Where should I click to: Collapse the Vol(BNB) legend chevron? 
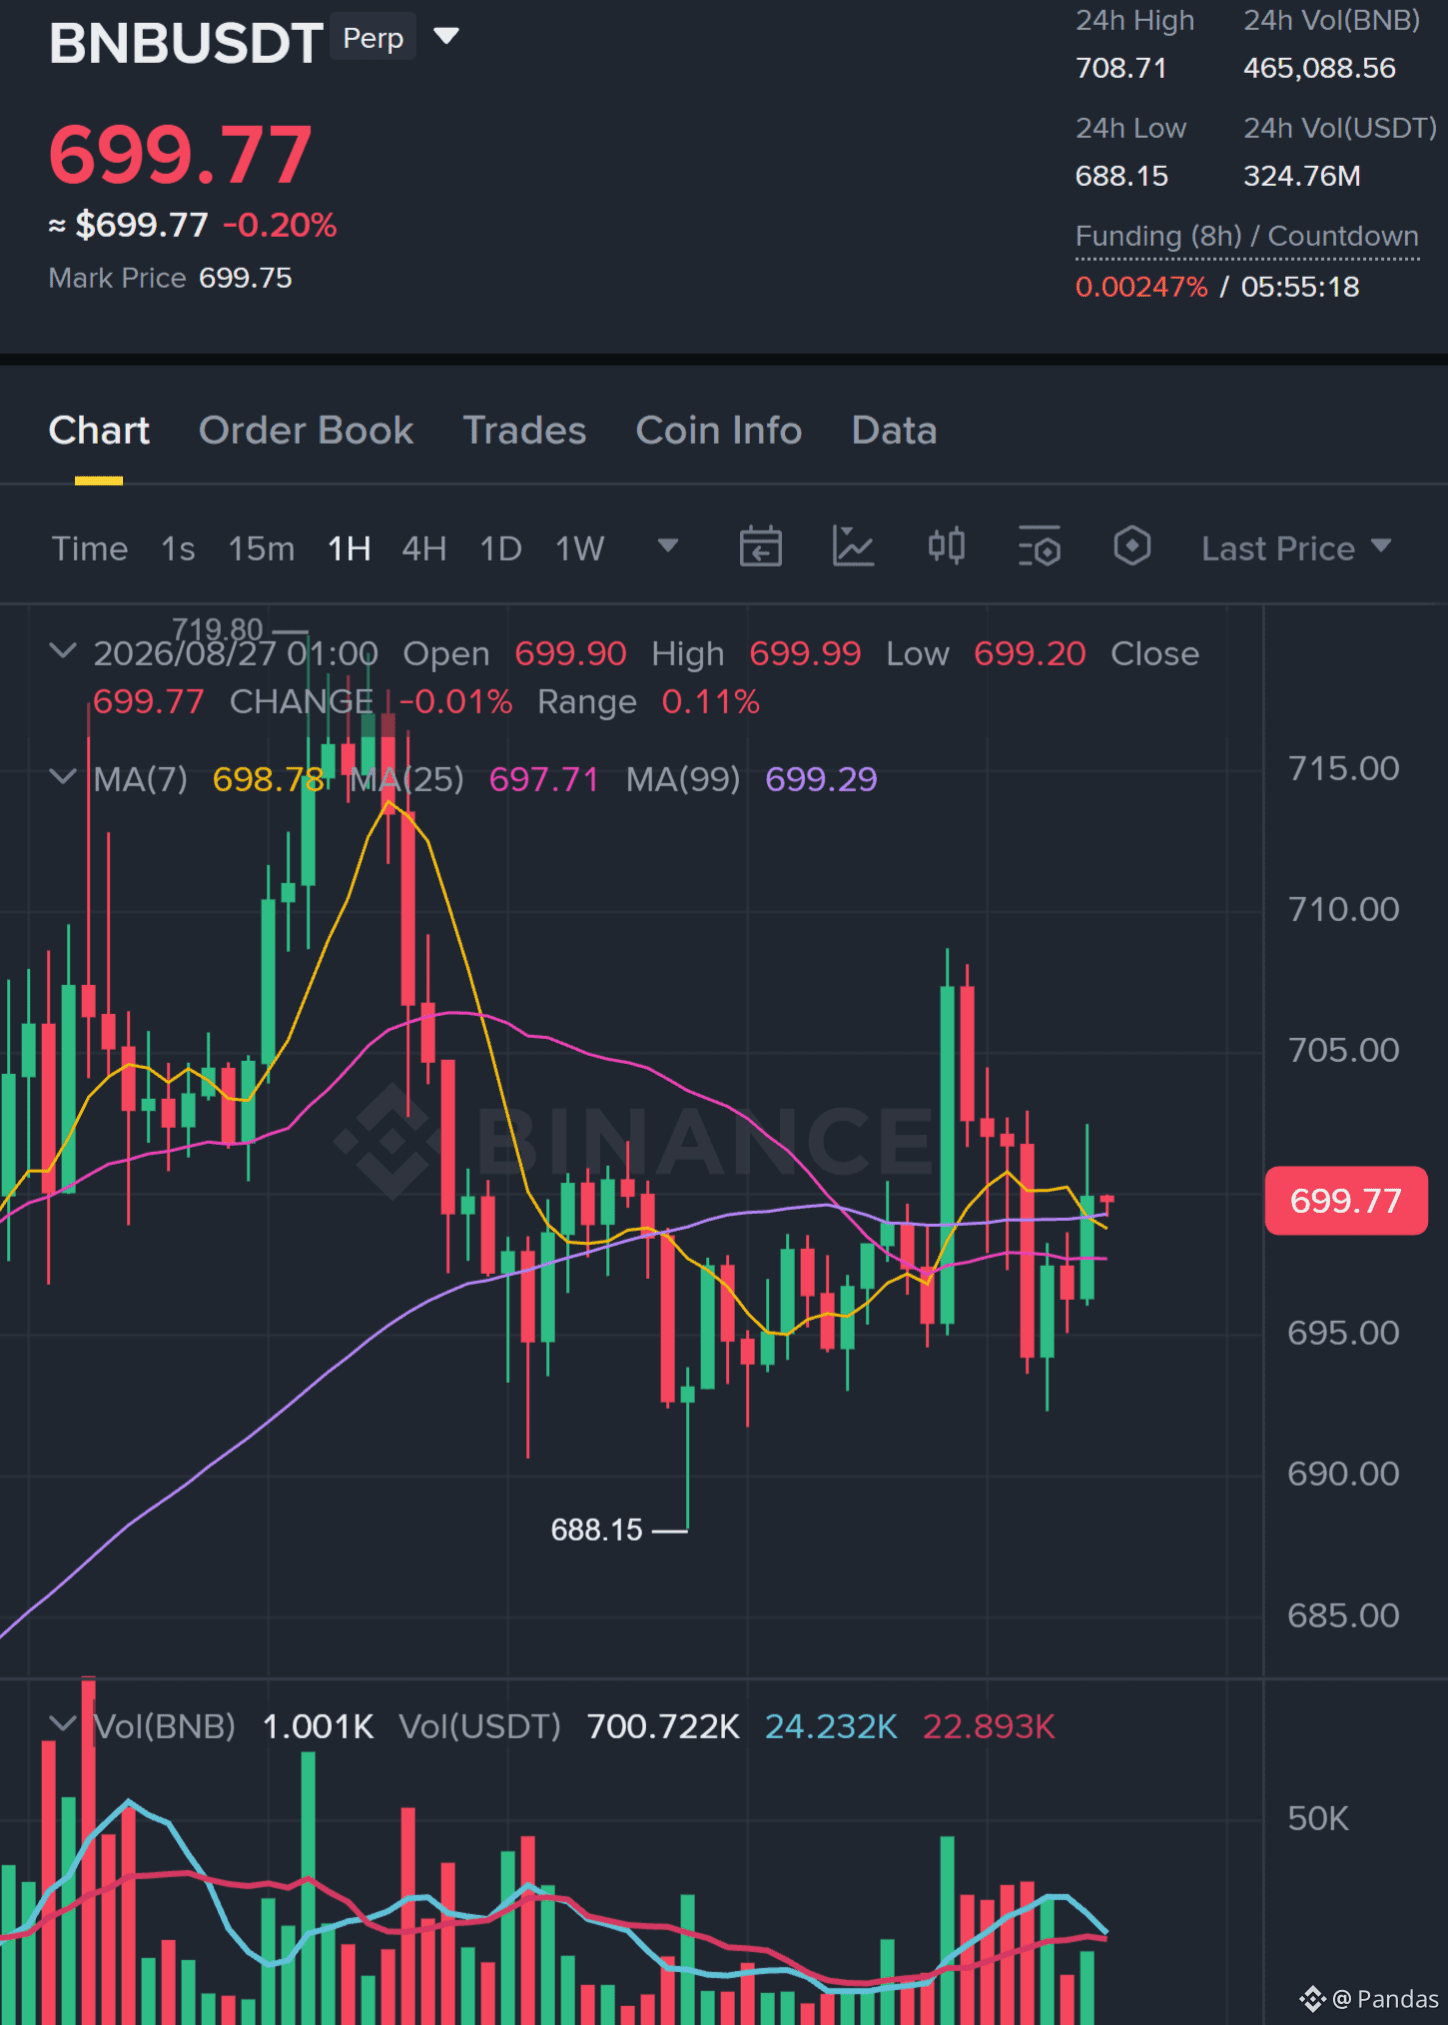(x=63, y=1724)
